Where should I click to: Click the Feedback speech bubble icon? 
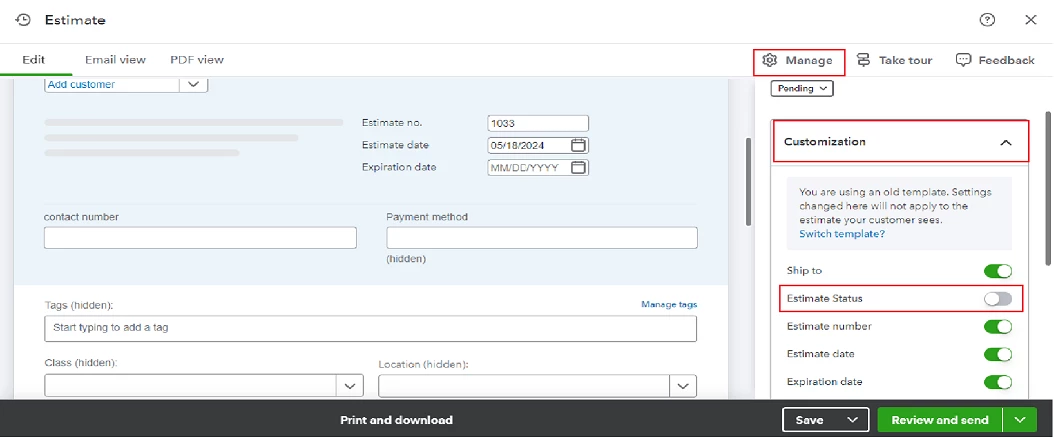tap(963, 60)
